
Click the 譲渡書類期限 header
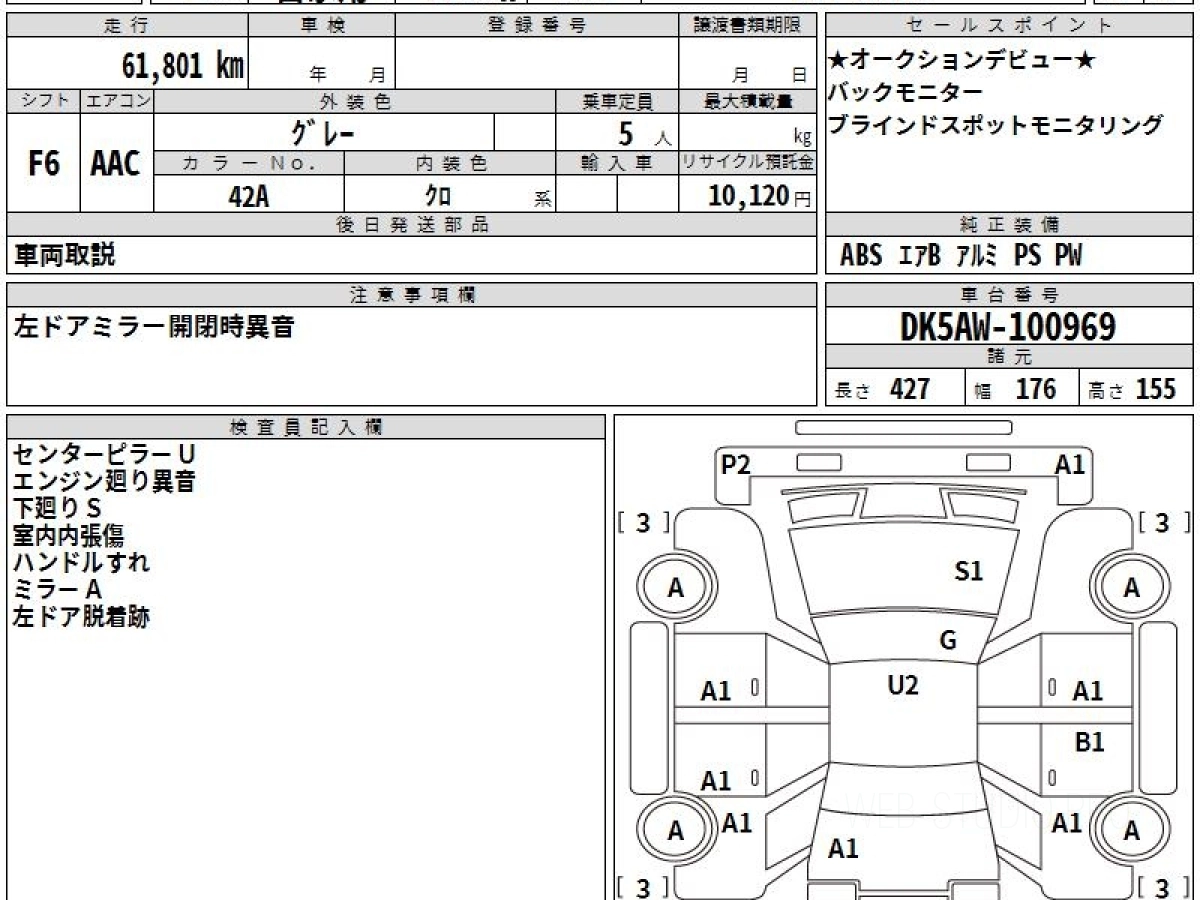tap(748, 26)
